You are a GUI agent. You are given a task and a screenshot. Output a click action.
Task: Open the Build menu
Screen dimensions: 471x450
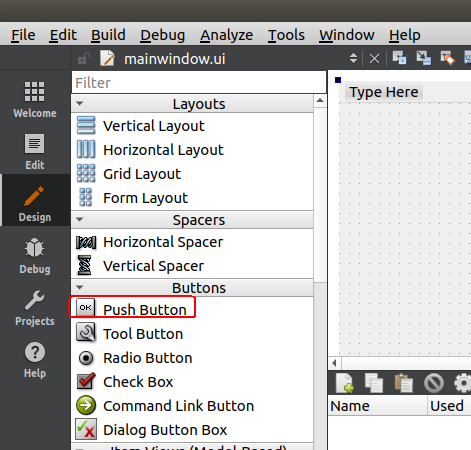(x=108, y=35)
